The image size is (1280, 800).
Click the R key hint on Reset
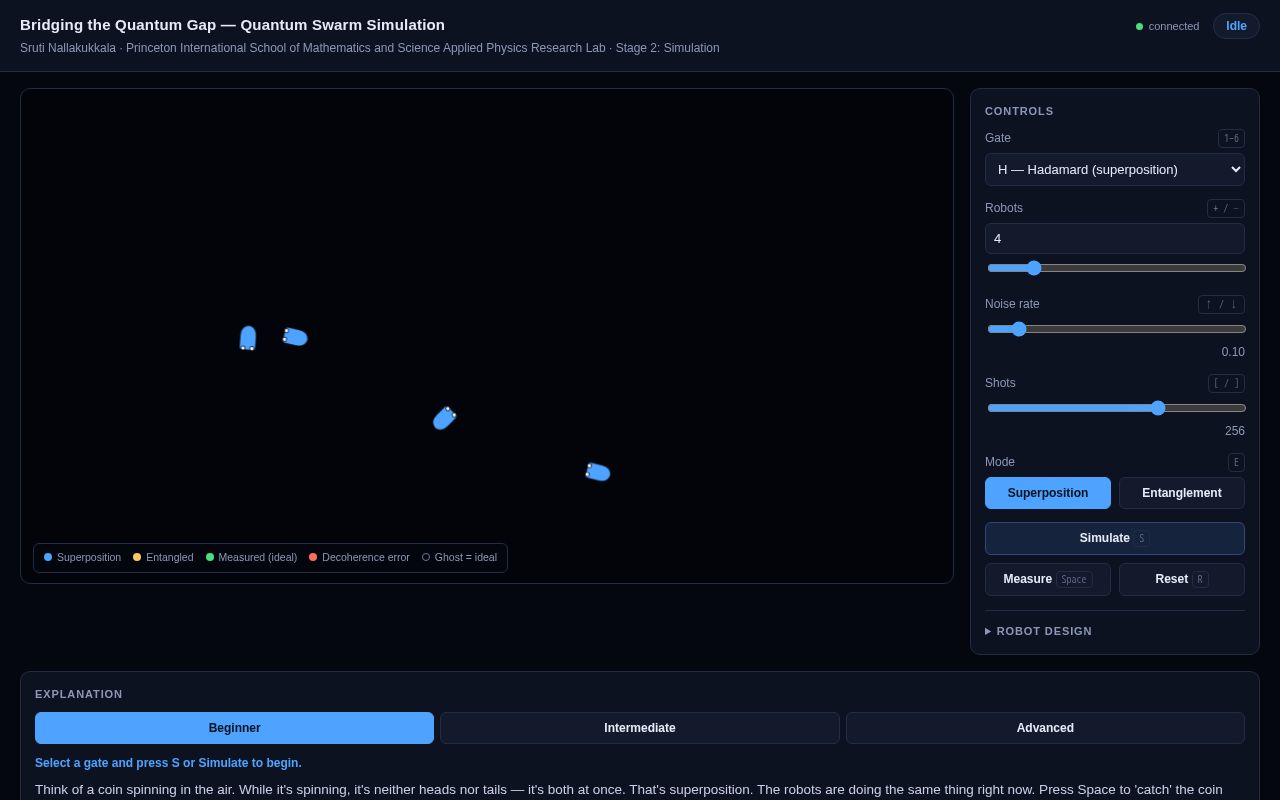click(1200, 579)
